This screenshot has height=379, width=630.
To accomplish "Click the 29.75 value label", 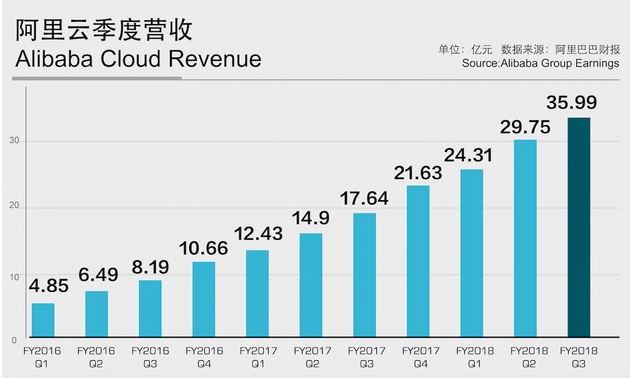I will 525,127.
